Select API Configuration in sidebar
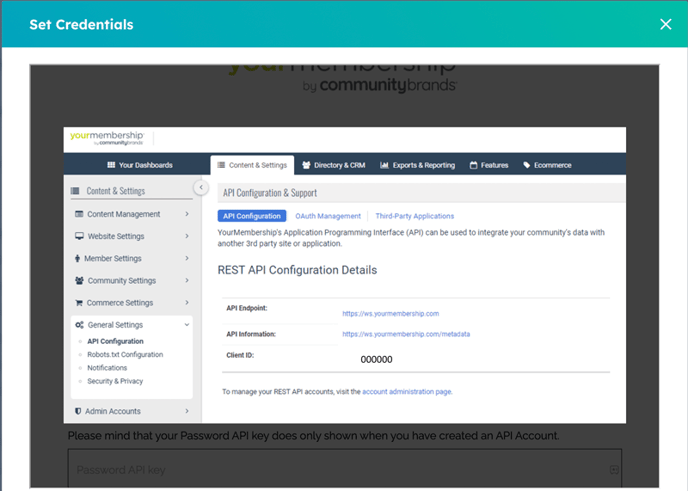Image resolution: width=688 pixels, height=491 pixels. pyautogui.click(x=115, y=341)
